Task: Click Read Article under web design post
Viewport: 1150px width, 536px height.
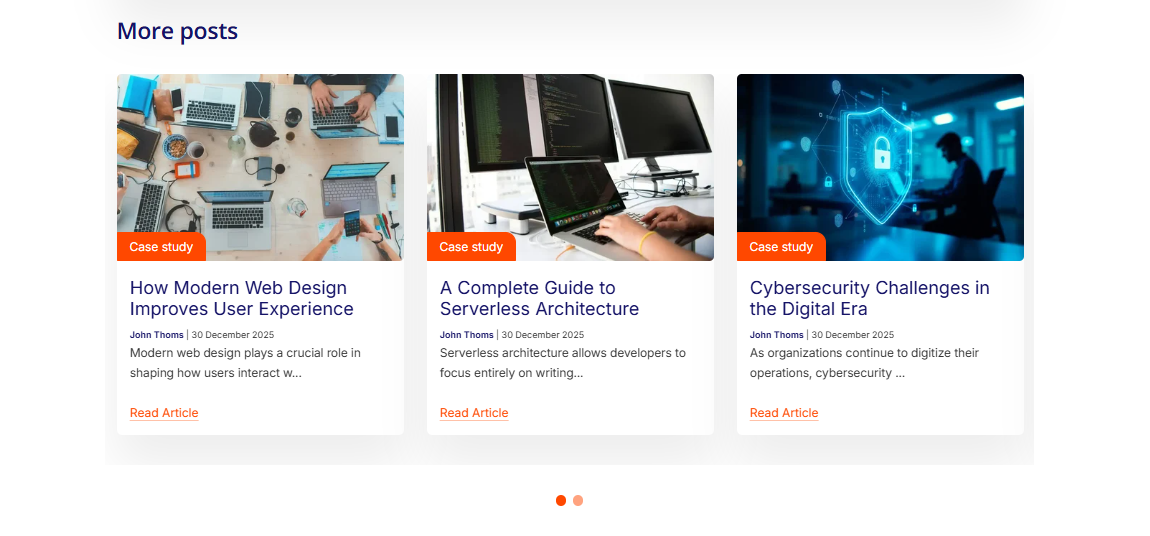Action: [x=164, y=413]
